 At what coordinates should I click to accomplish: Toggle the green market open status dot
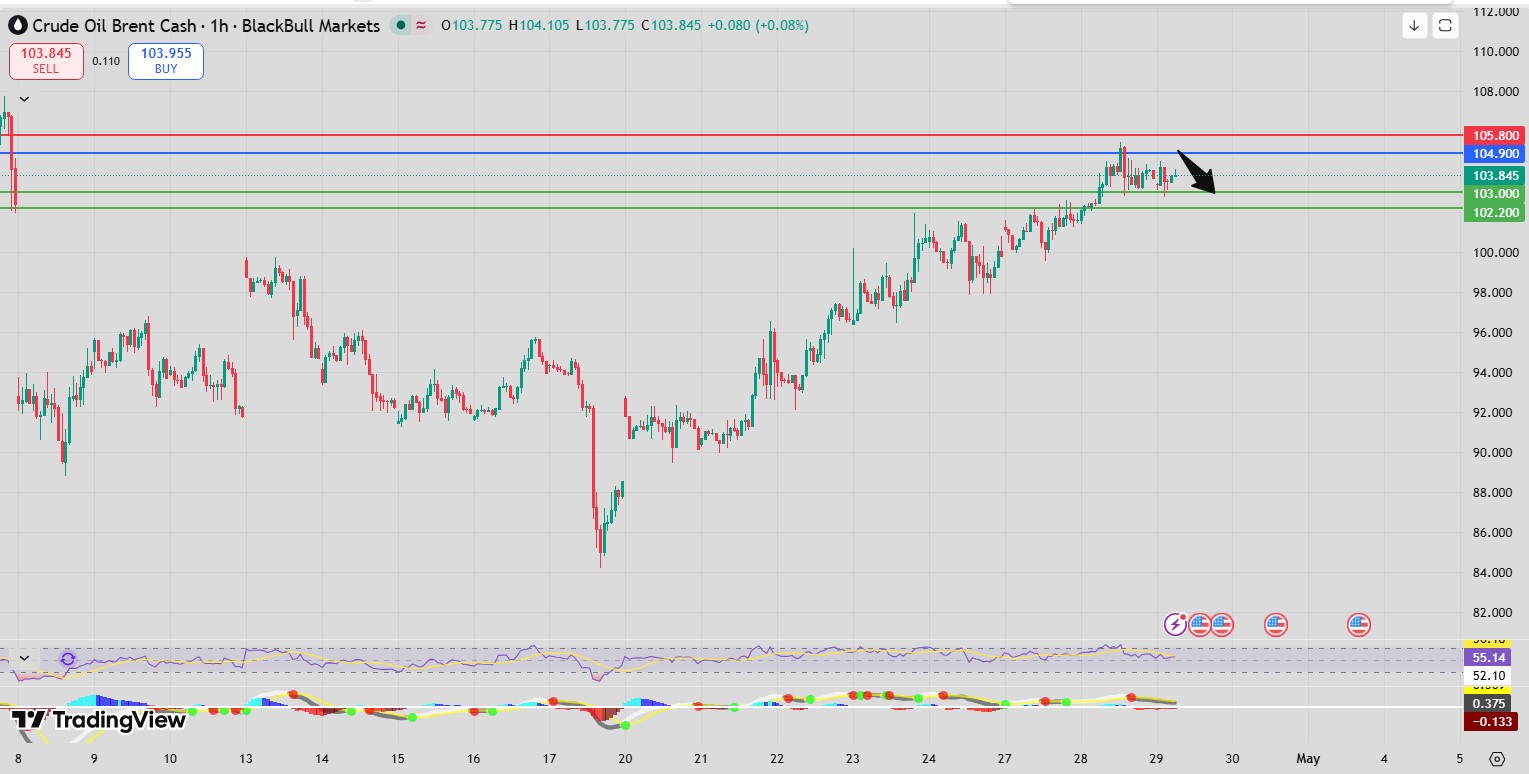(x=401, y=26)
